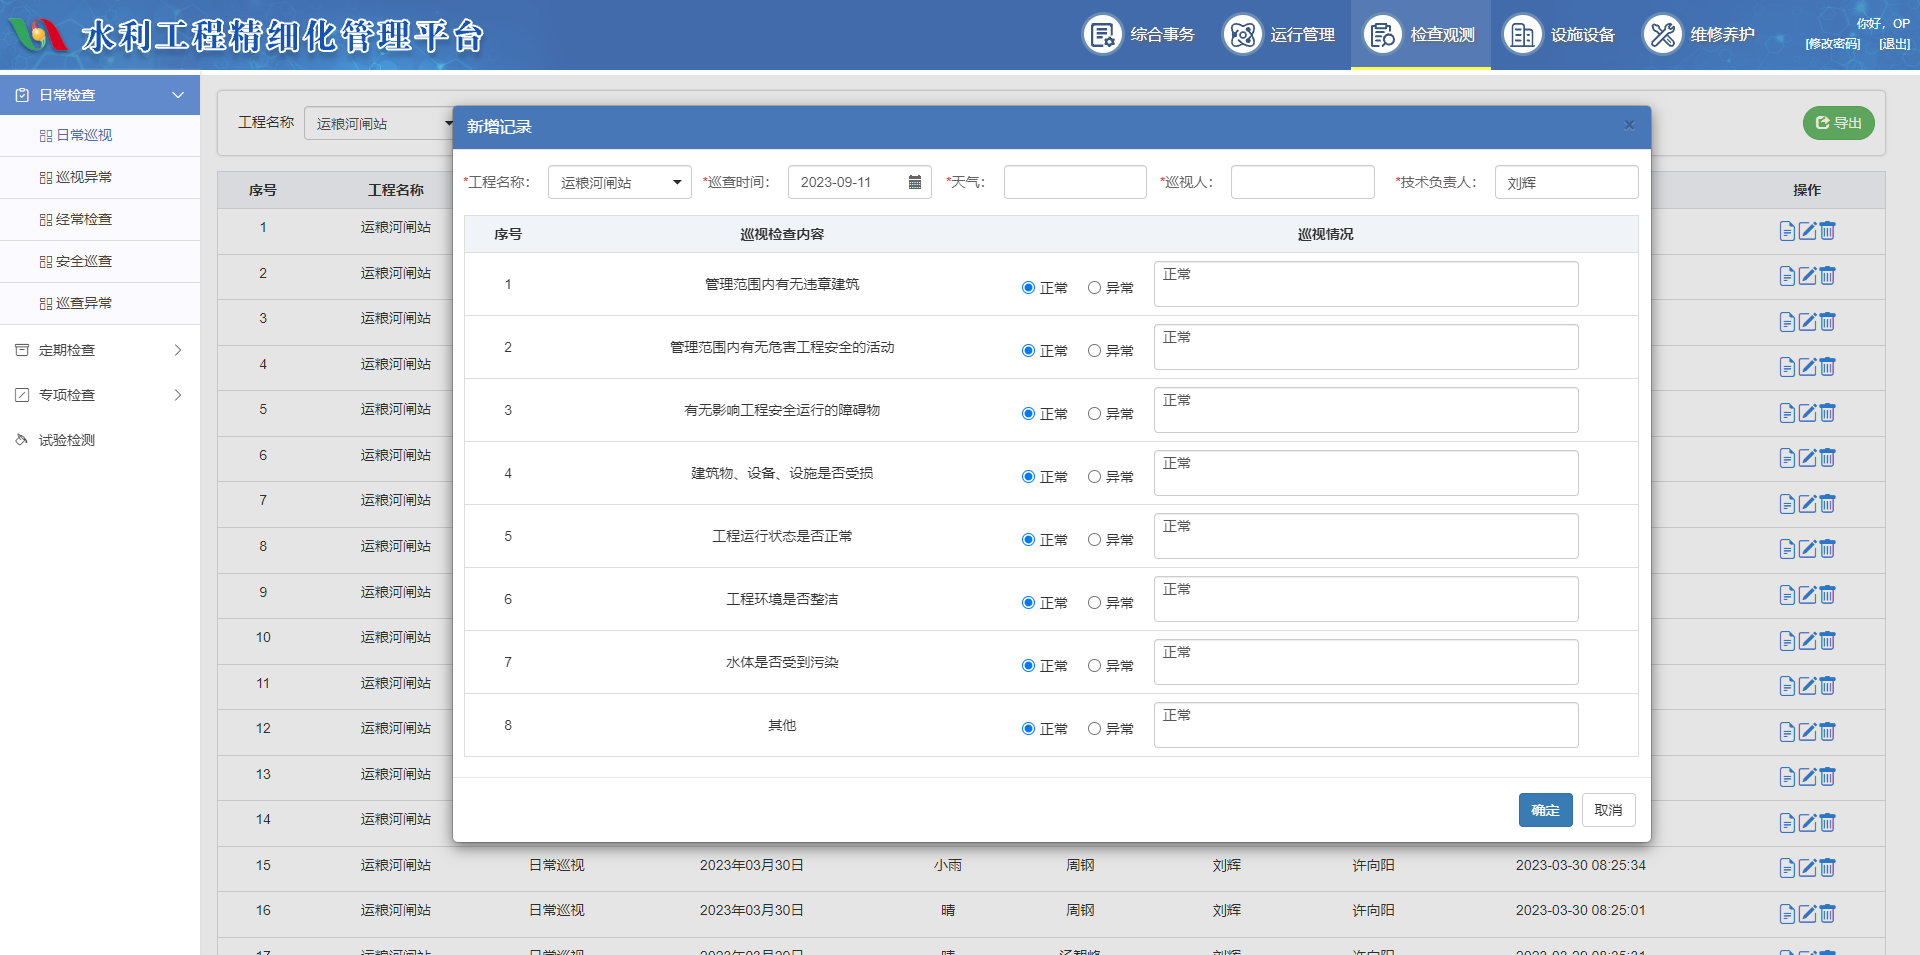Click the 天气 input field
Viewport: 1920px width, 955px height.
pyautogui.click(x=1074, y=182)
